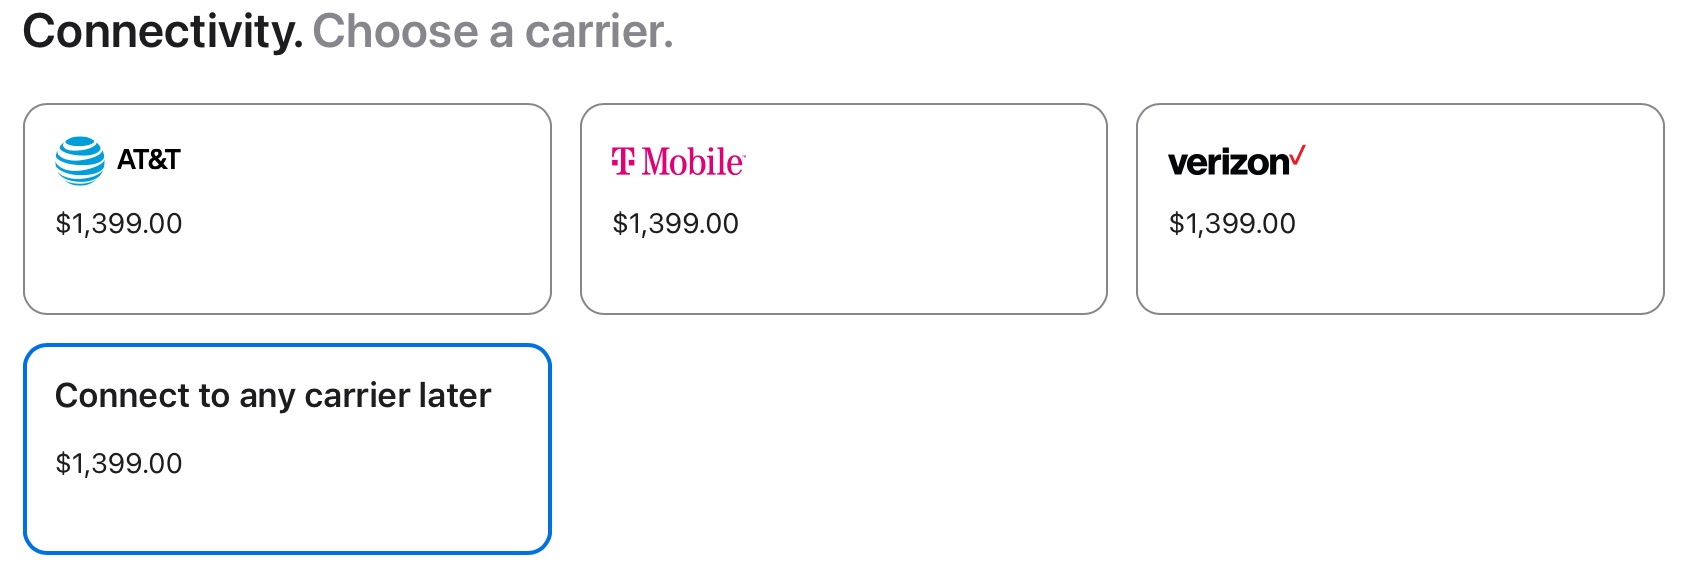This screenshot has height=585, width=1687.
Task: Click the pink T symbol of T-Mobile
Action: click(623, 161)
